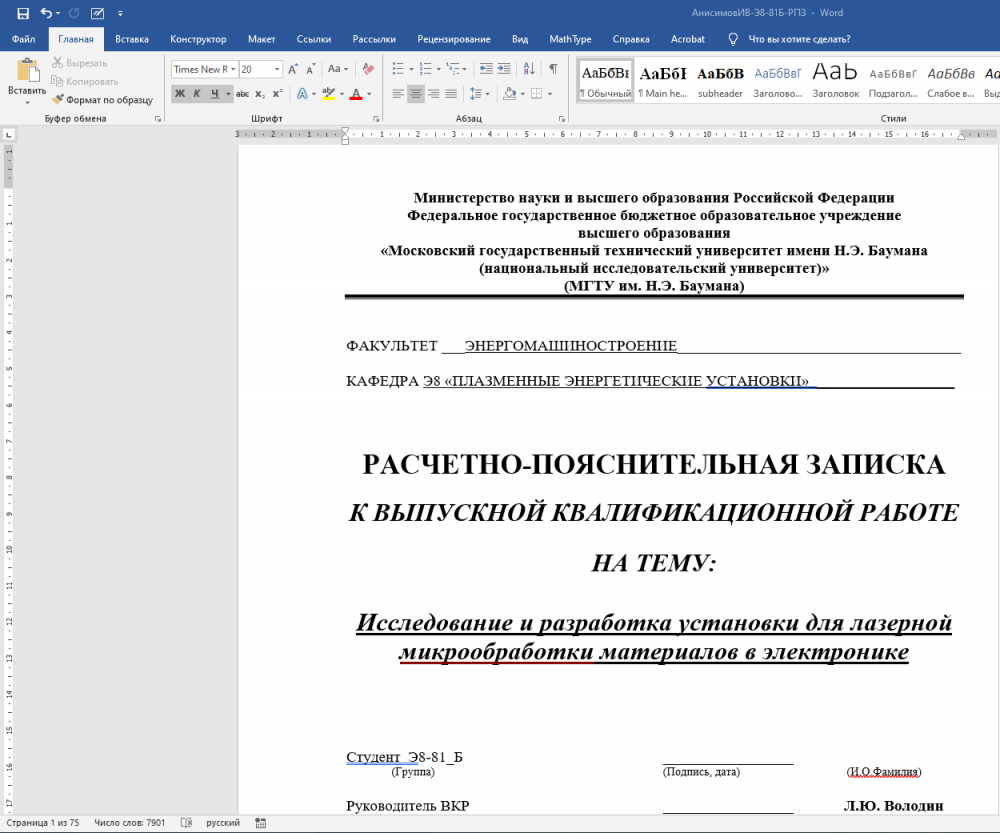Viewport: 1000px width, 833px height.
Task: Apply justify alignment to text
Action: pyautogui.click(x=451, y=94)
